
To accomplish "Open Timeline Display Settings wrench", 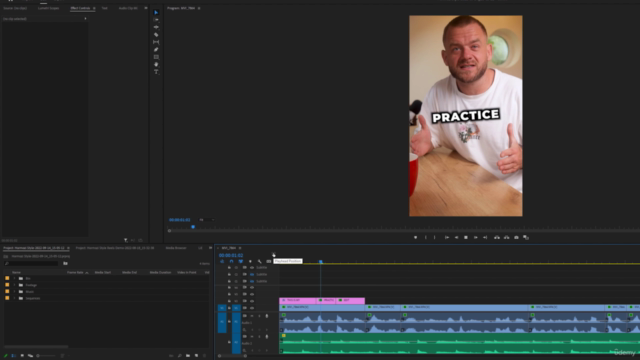I will [x=260, y=261].
